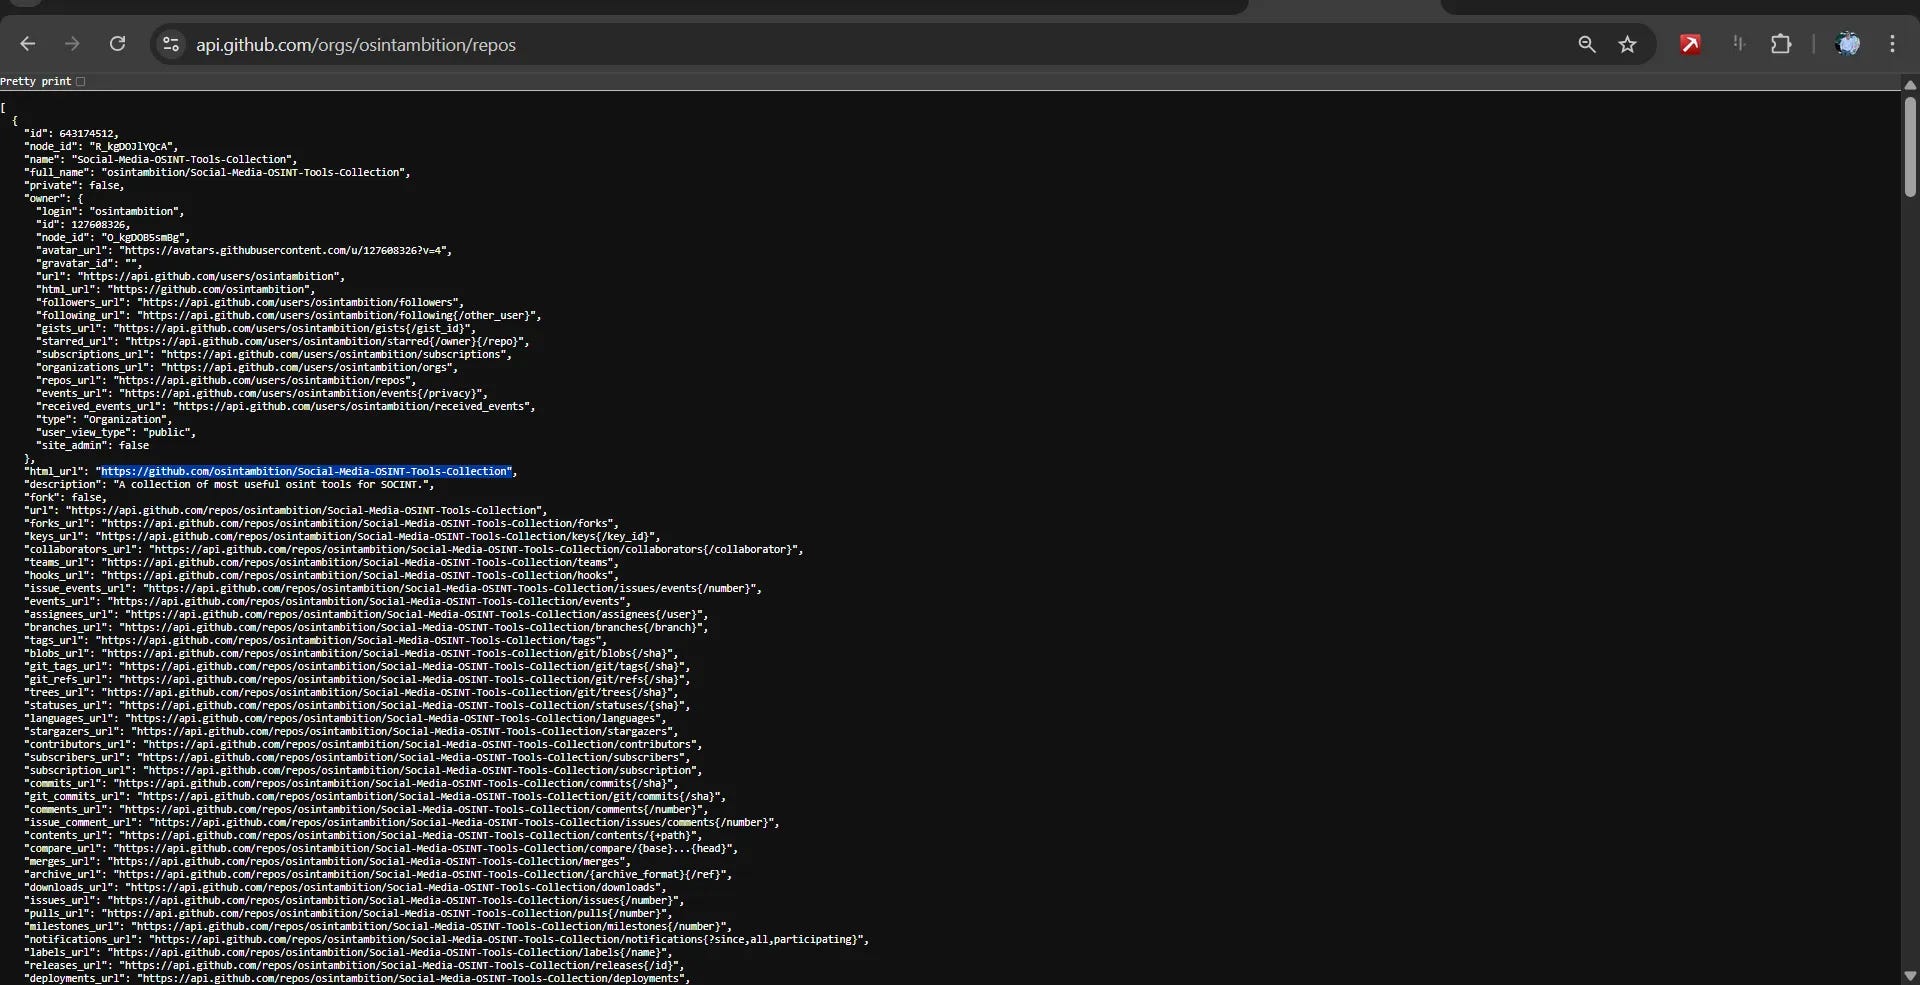The image size is (1920, 985).
Task: Click the "user_view_type": "public" line
Action: pos(116,432)
